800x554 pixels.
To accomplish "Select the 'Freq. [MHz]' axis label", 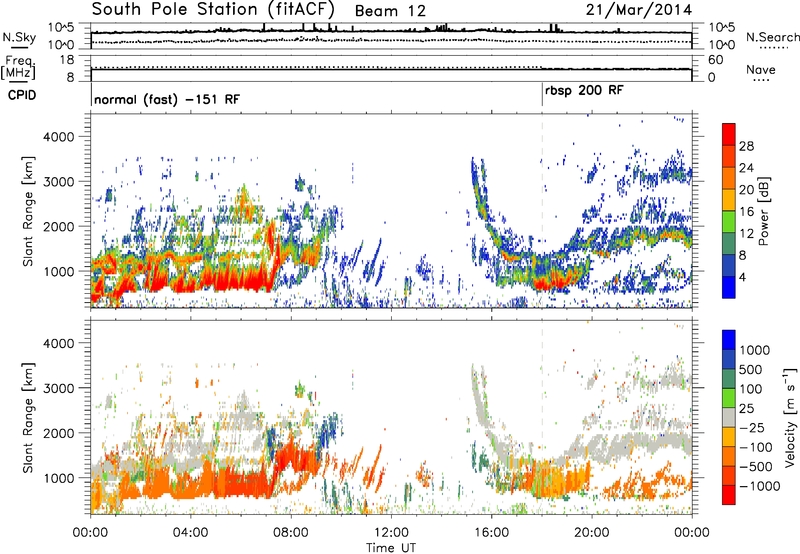I will pos(19,67).
